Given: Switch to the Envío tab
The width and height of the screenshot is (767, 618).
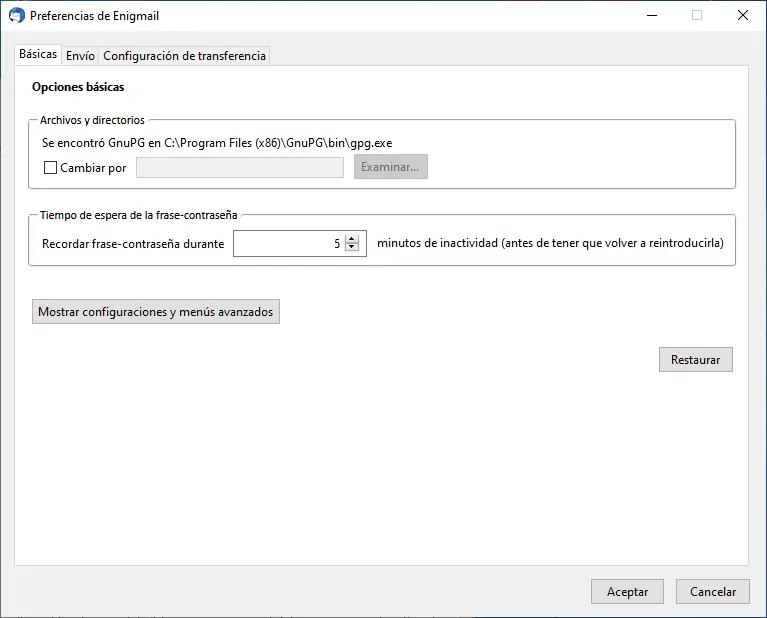Looking at the screenshot, I should point(81,56).
